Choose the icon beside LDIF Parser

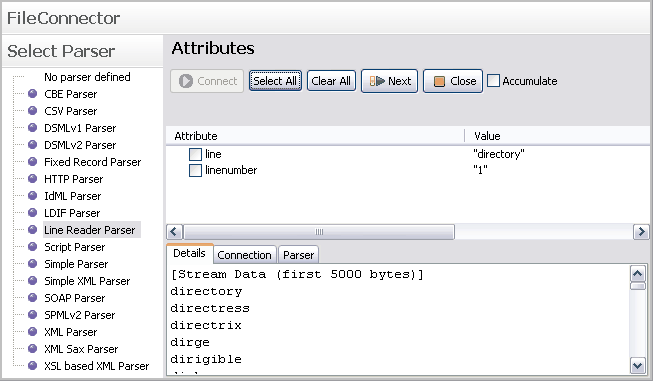(33, 213)
